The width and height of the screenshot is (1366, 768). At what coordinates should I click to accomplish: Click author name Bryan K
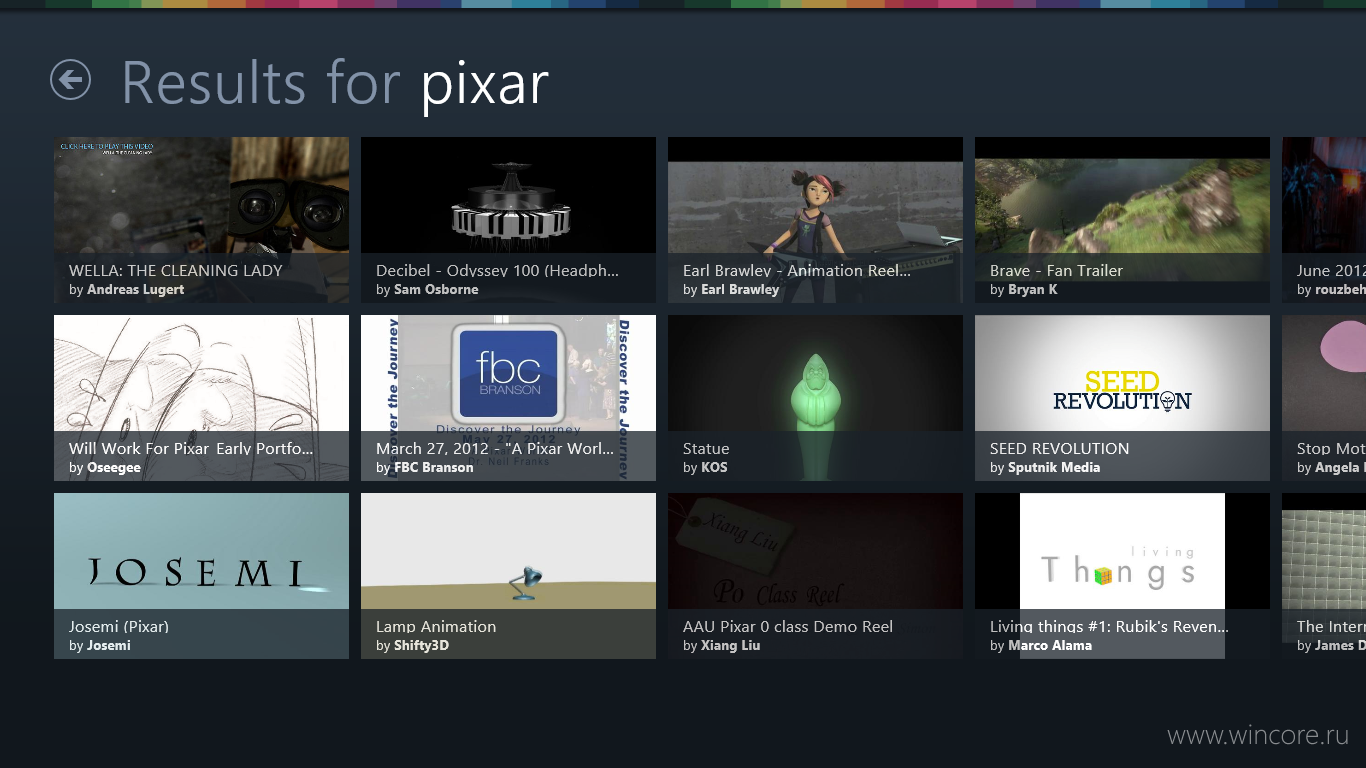1033,290
